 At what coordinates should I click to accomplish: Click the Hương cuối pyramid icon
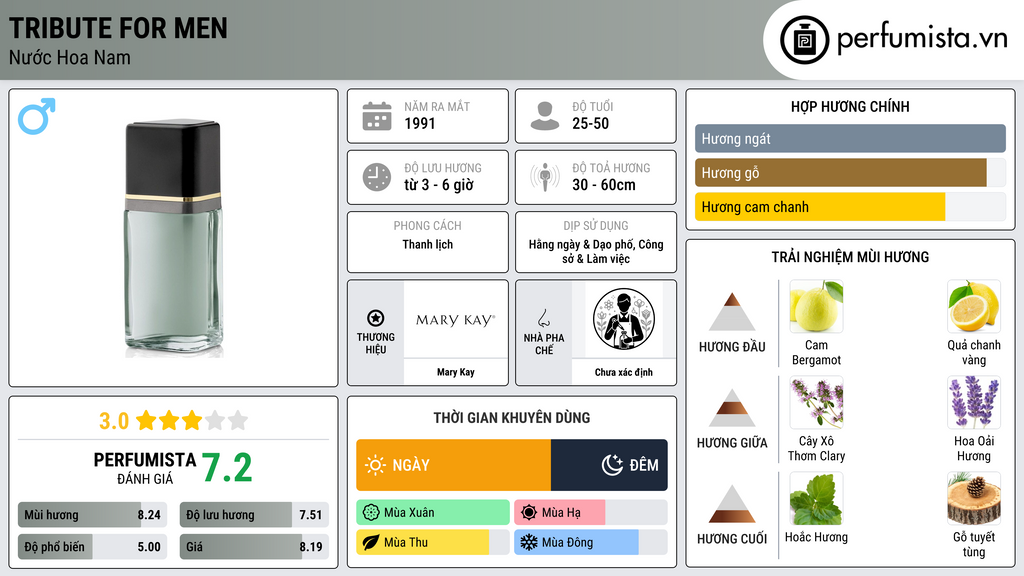(732, 504)
